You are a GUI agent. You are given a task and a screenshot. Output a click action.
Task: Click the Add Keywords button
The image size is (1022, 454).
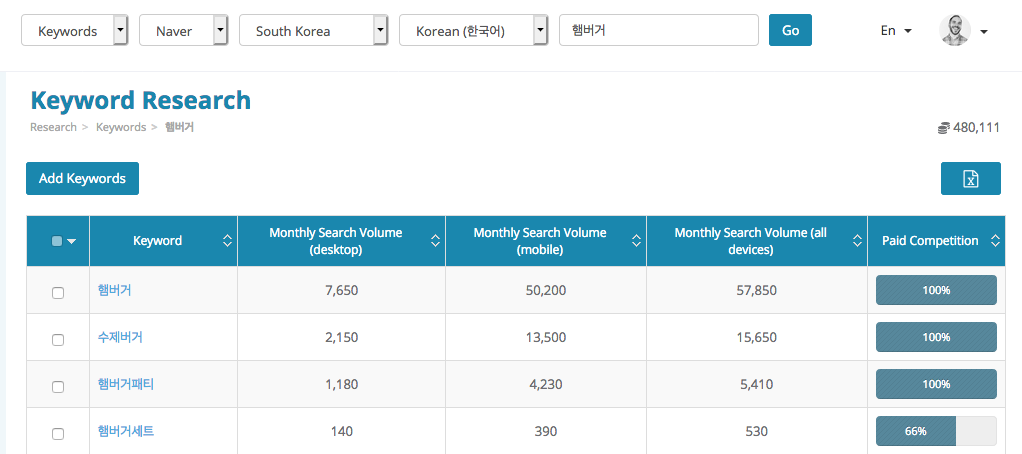point(82,178)
